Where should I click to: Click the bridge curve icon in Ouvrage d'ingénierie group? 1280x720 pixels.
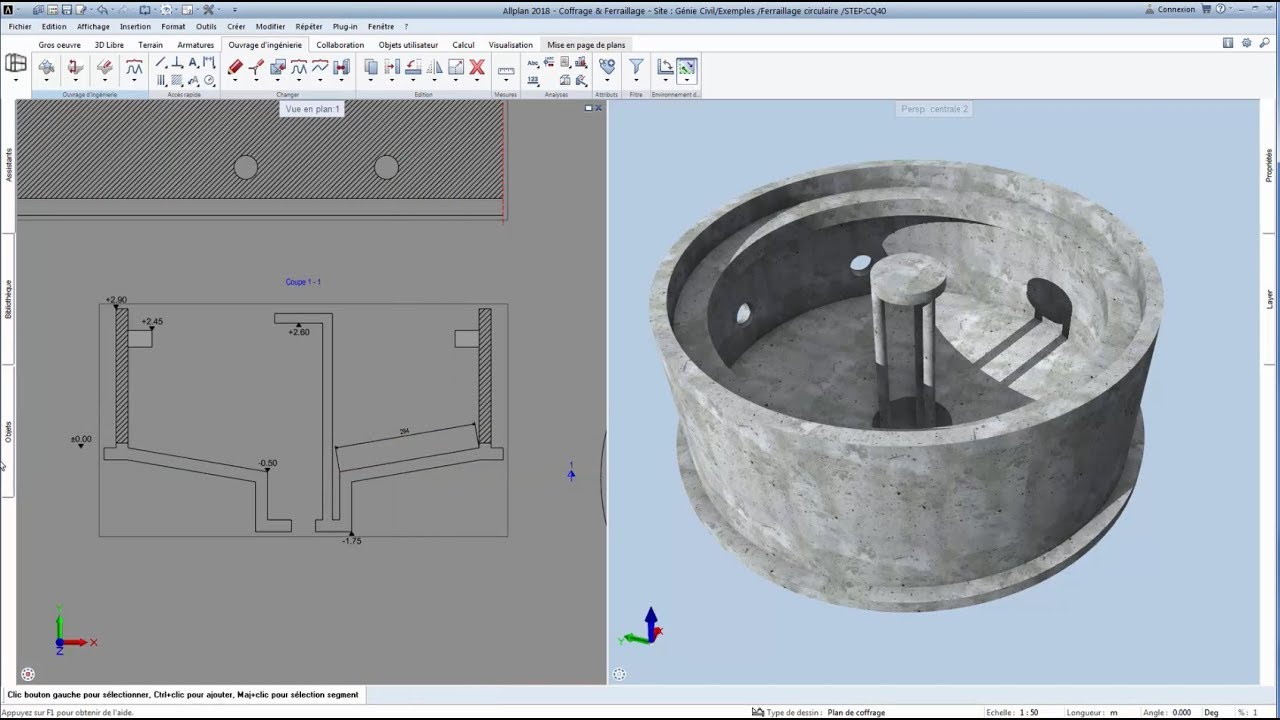click(134, 67)
